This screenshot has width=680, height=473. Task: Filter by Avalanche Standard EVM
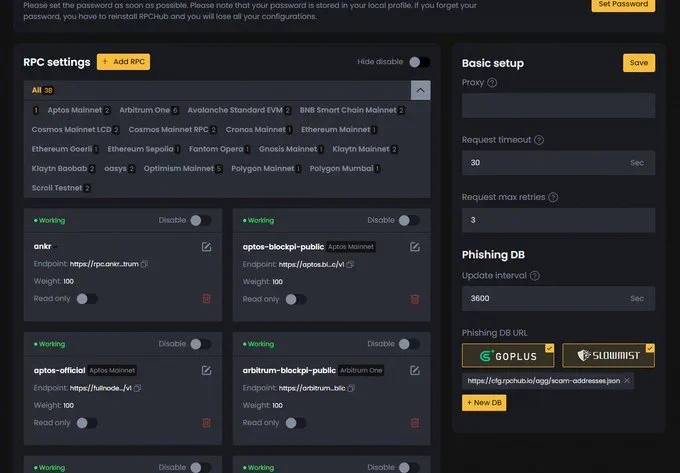coord(239,110)
